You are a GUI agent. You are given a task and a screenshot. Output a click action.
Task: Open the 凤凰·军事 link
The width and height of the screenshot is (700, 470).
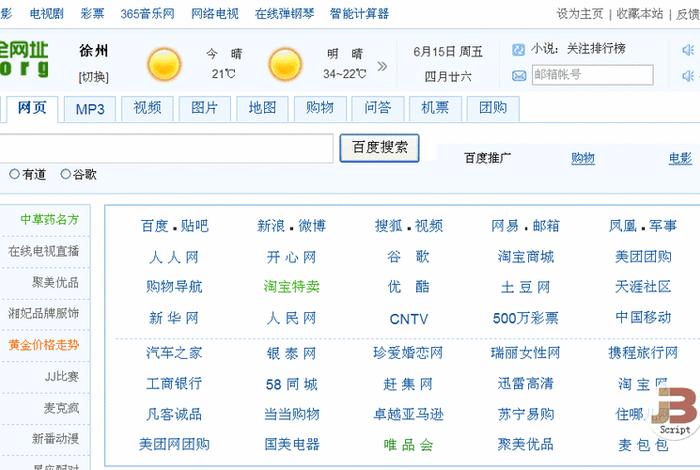(x=643, y=226)
